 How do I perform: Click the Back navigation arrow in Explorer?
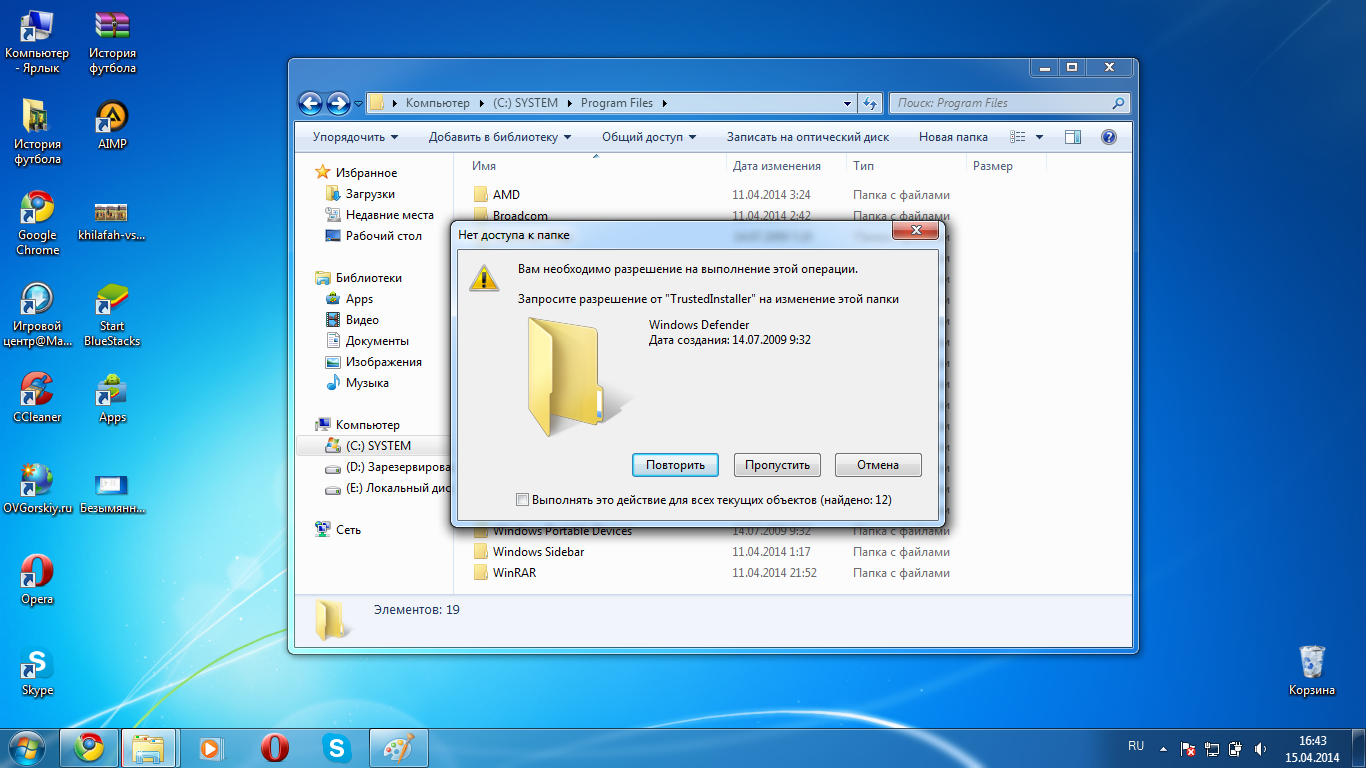310,103
